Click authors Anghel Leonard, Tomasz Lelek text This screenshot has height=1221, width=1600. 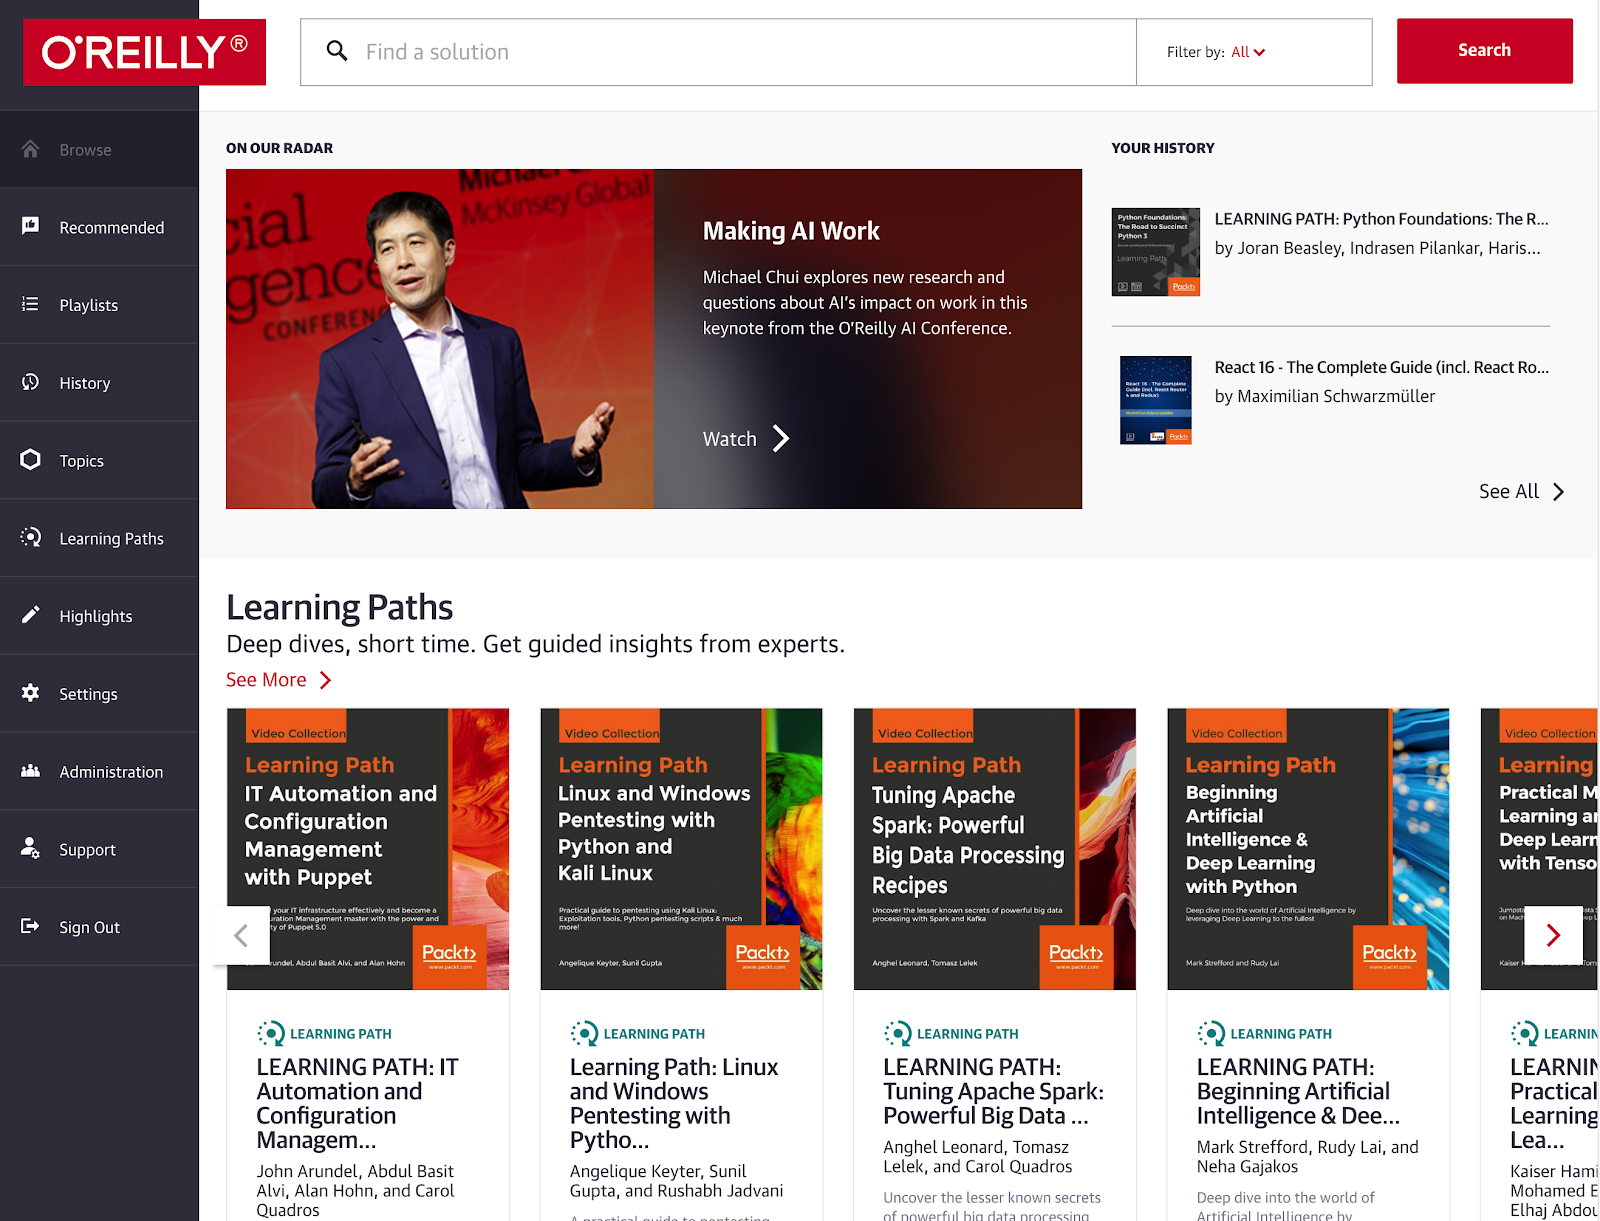click(977, 1157)
